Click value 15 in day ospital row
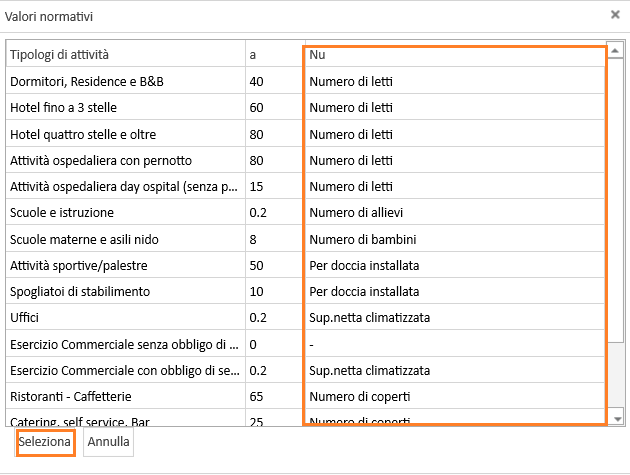 [x=256, y=186]
